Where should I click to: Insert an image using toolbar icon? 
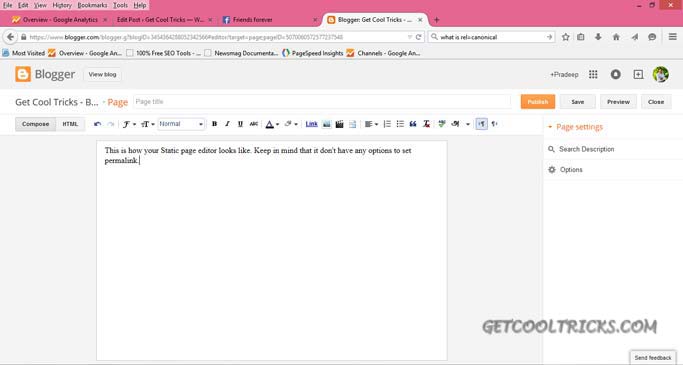[x=326, y=124]
